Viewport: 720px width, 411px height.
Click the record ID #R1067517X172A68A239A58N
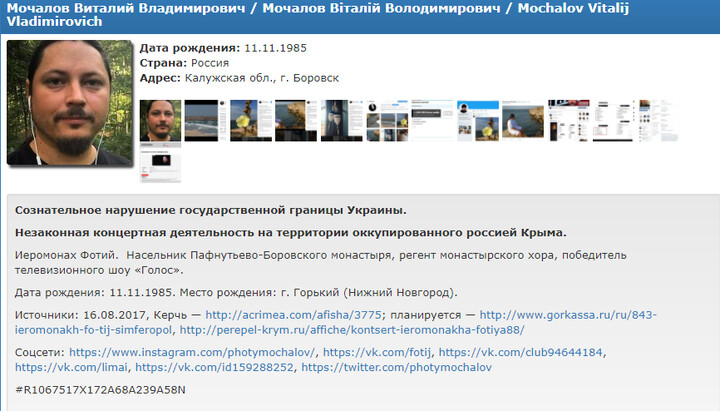[x=100, y=390]
